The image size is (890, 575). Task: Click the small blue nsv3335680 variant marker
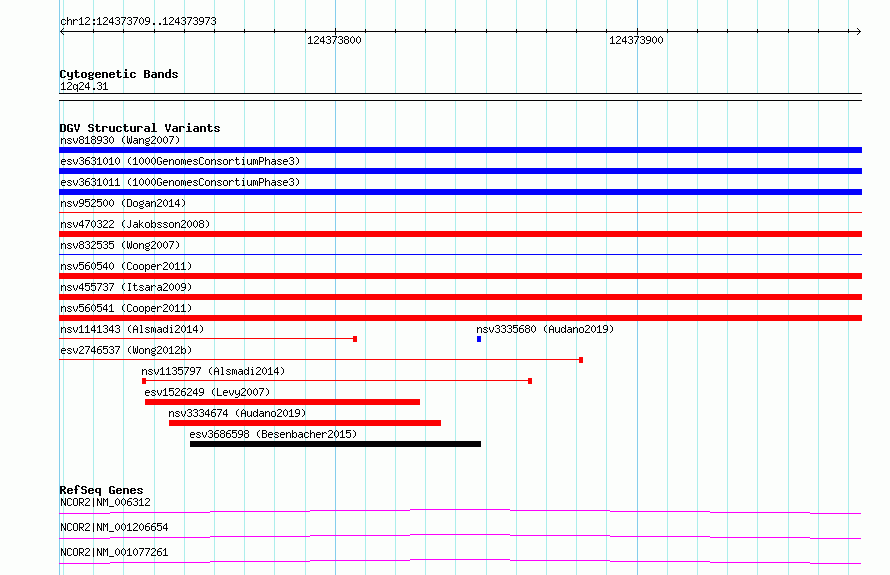pos(479,339)
